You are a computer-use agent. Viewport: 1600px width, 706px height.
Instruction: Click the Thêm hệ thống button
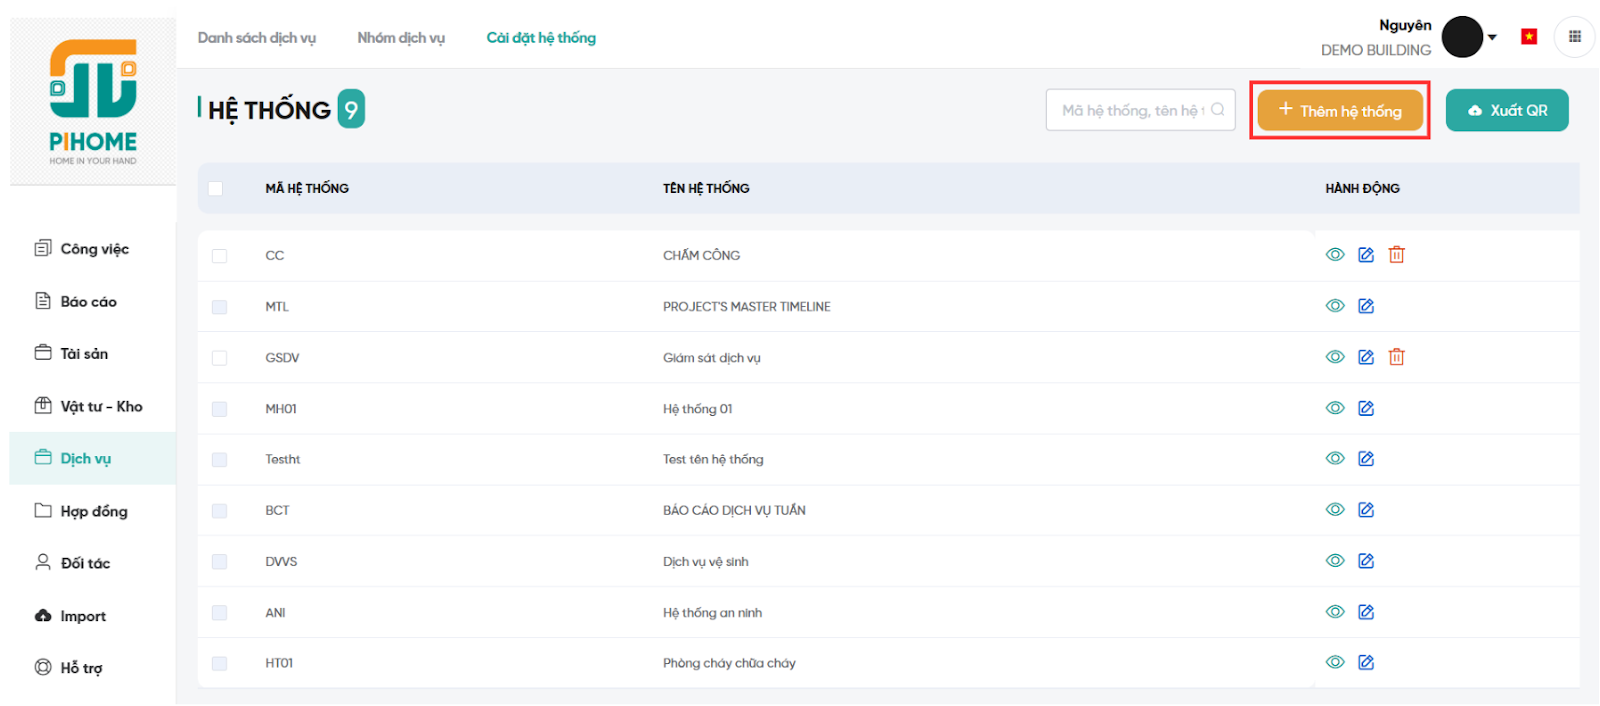click(1339, 110)
